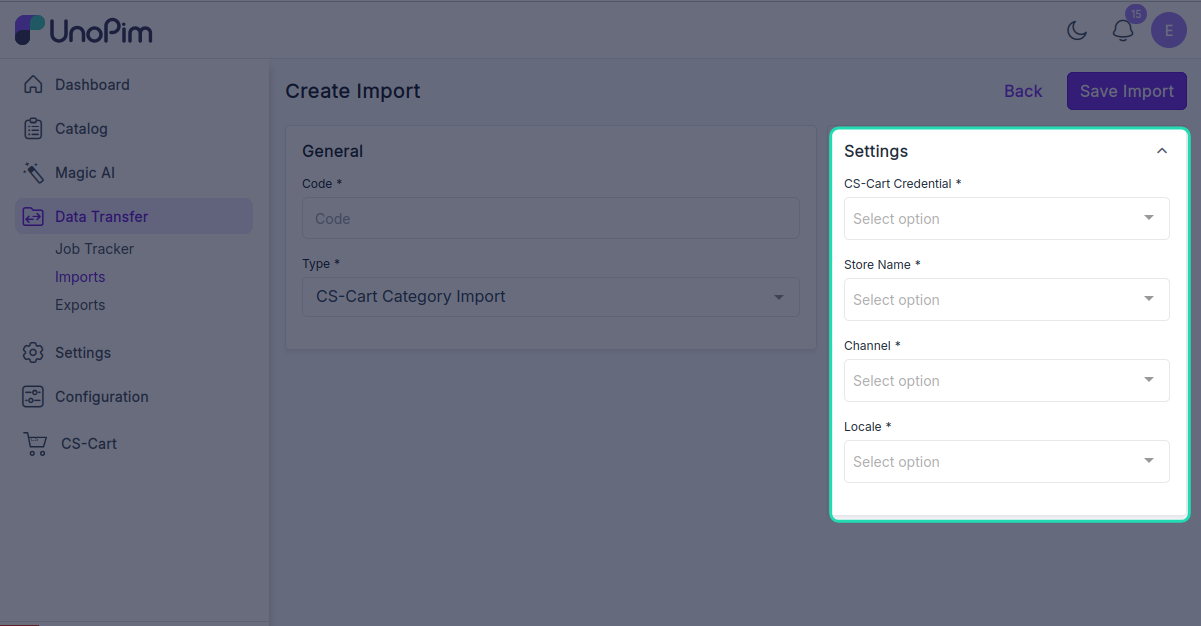Open Locale select dropdown
1201x626 pixels.
click(x=1007, y=461)
